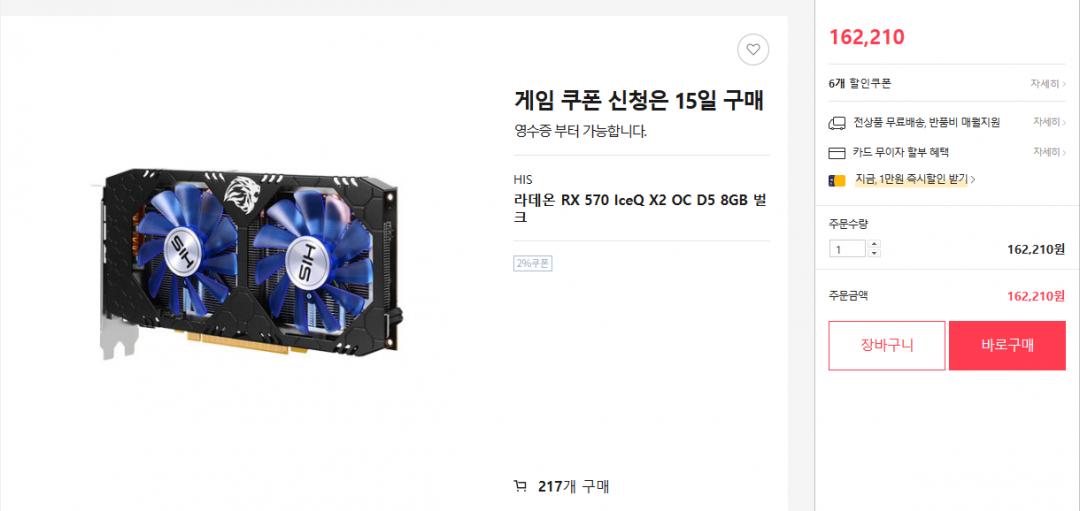Open the HIS brand link
The width and height of the screenshot is (1080, 511).
(x=523, y=180)
